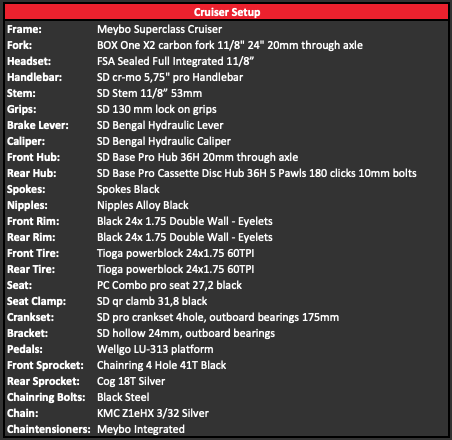The height and width of the screenshot is (440, 452).
Task: Select KMC Z1eHX chain value
Action: [x=153, y=413]
